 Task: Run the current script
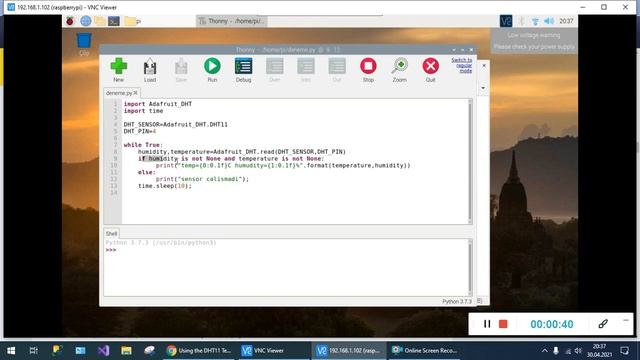click(212, 70)
